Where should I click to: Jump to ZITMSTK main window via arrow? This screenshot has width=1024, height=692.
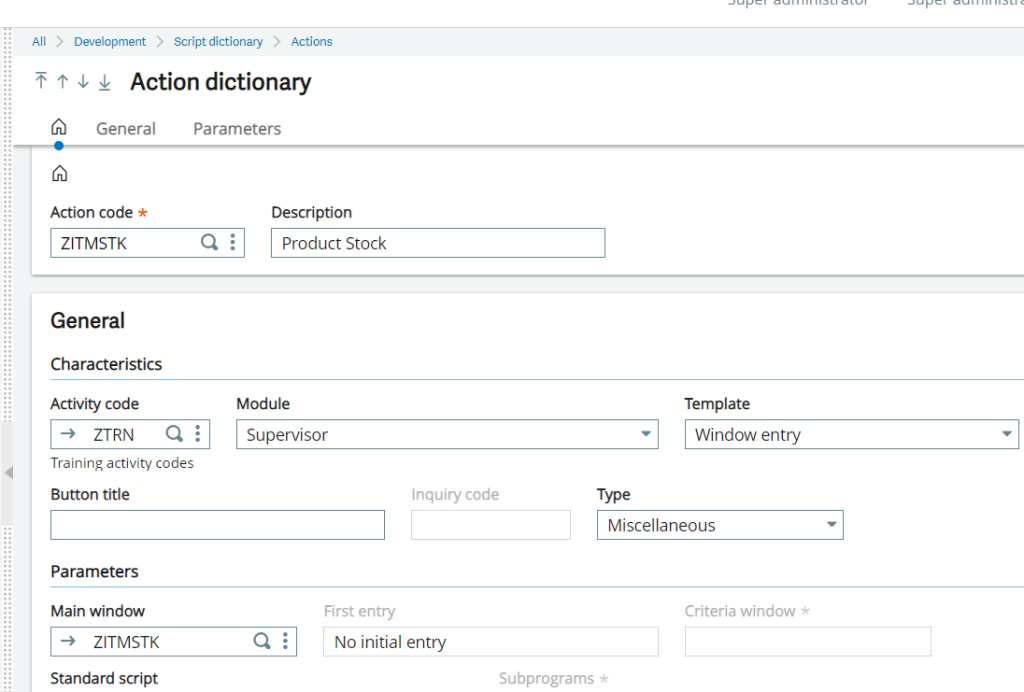(x=68, y=641)
